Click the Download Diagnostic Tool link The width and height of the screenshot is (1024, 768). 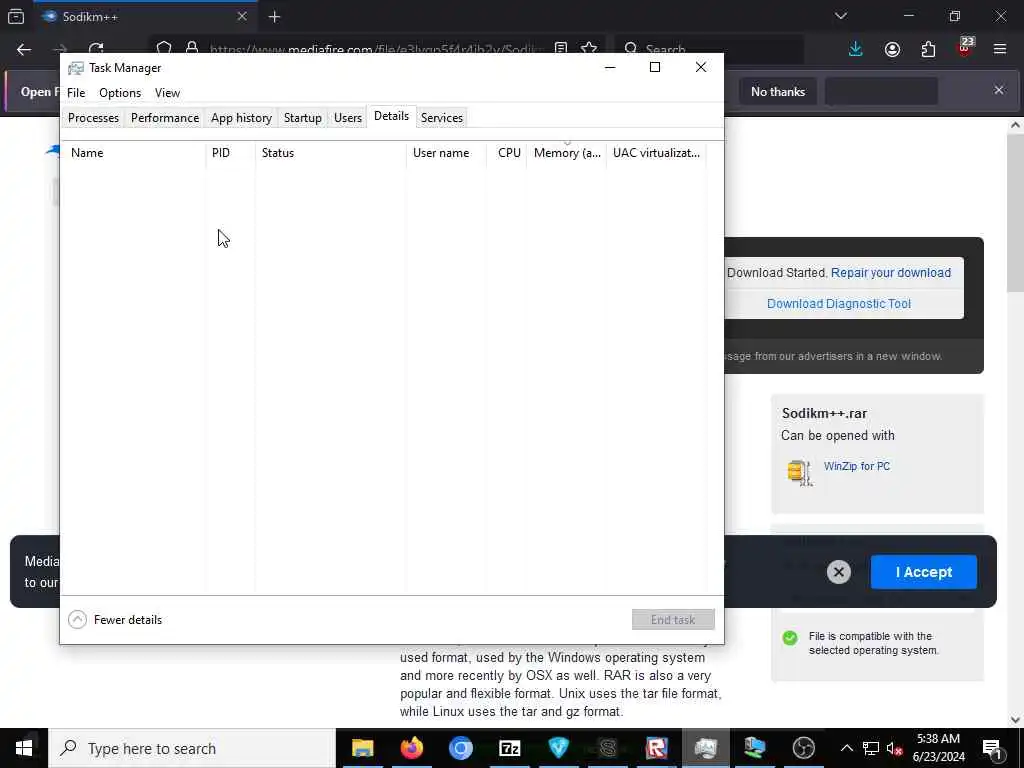coord(839,304)
